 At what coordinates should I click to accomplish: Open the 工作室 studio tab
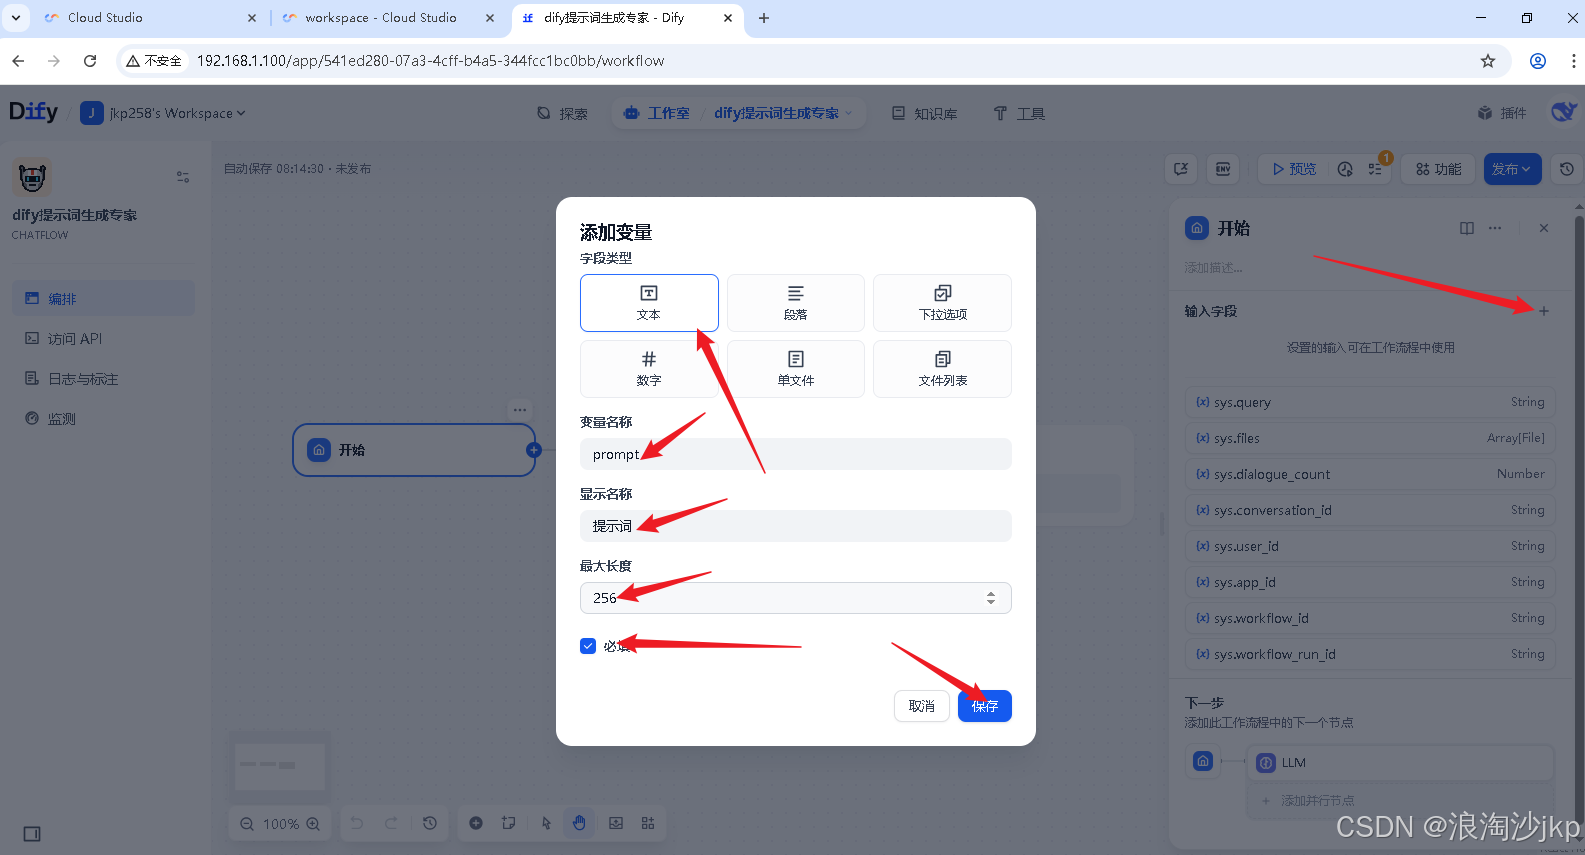pos(657,113)
